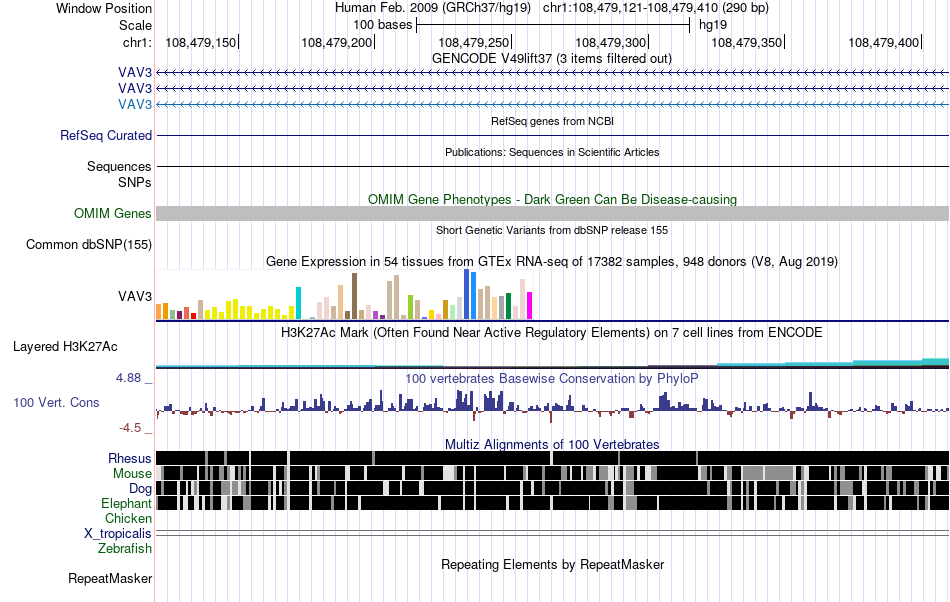Click the Dog alignment row label

click(140, 488)
